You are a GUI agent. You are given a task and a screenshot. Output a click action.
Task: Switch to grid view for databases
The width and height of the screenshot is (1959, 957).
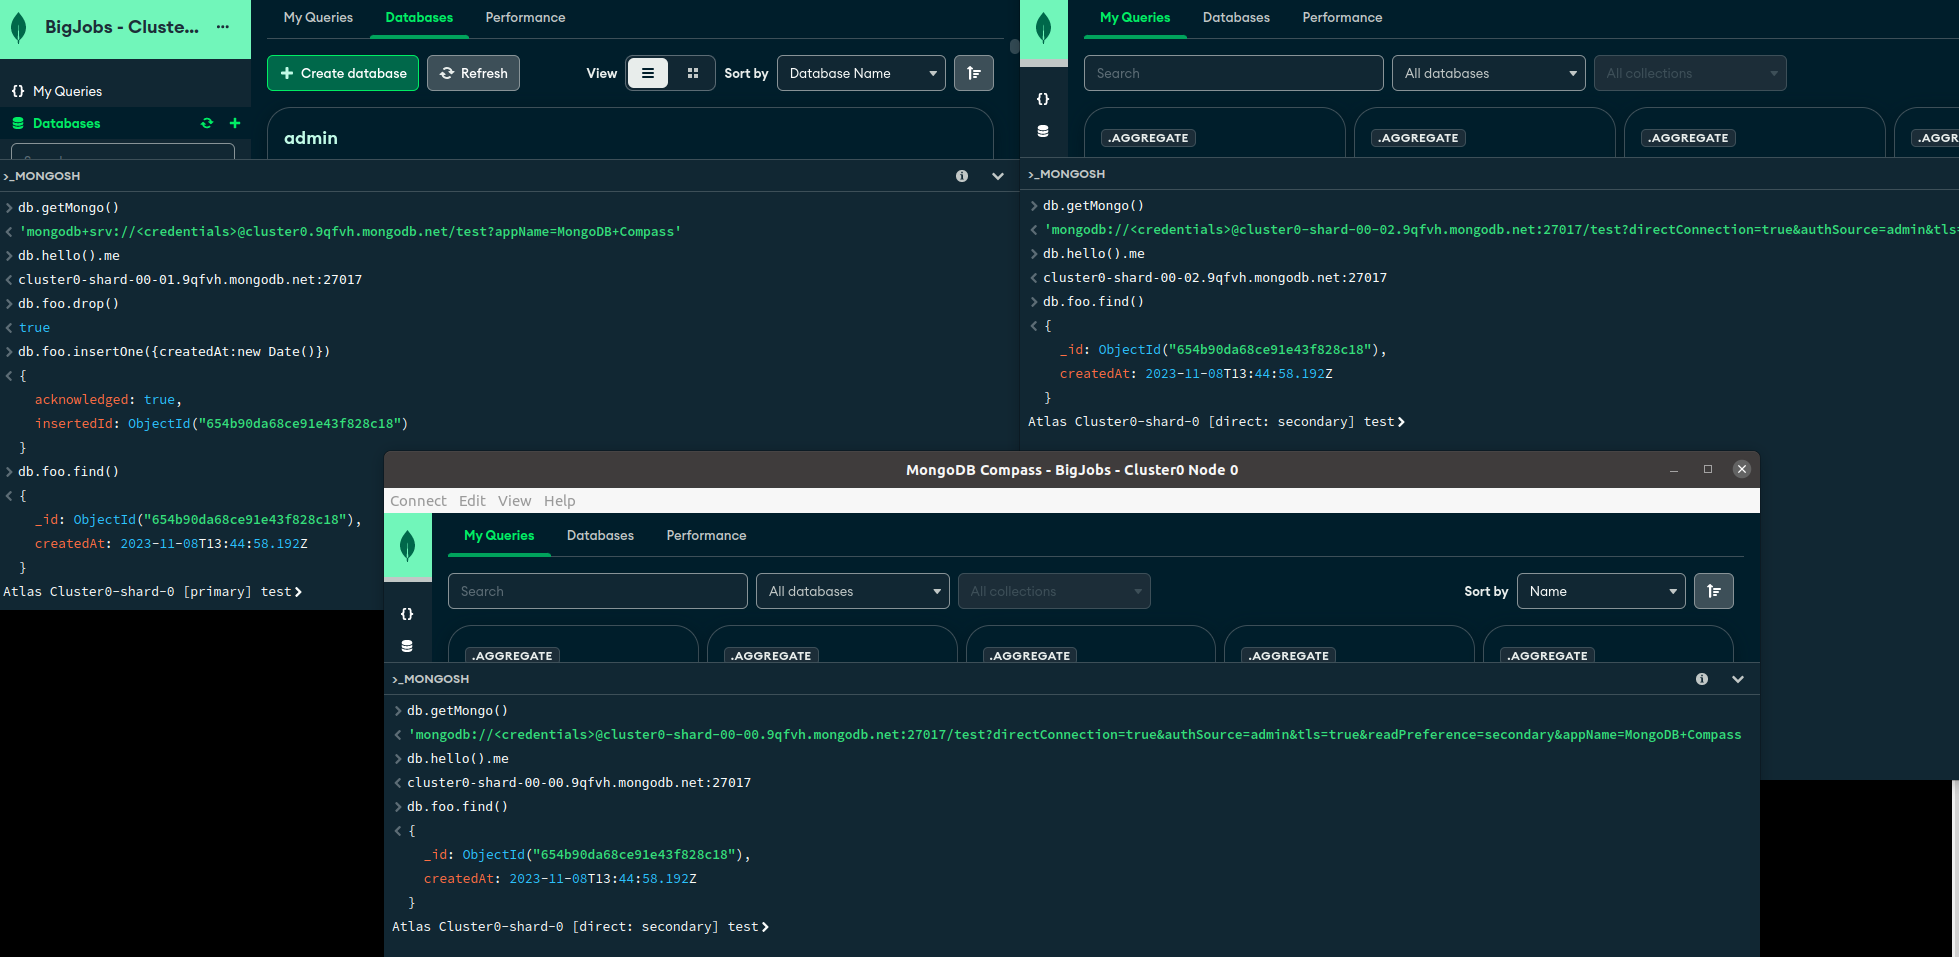coord(693,73)
